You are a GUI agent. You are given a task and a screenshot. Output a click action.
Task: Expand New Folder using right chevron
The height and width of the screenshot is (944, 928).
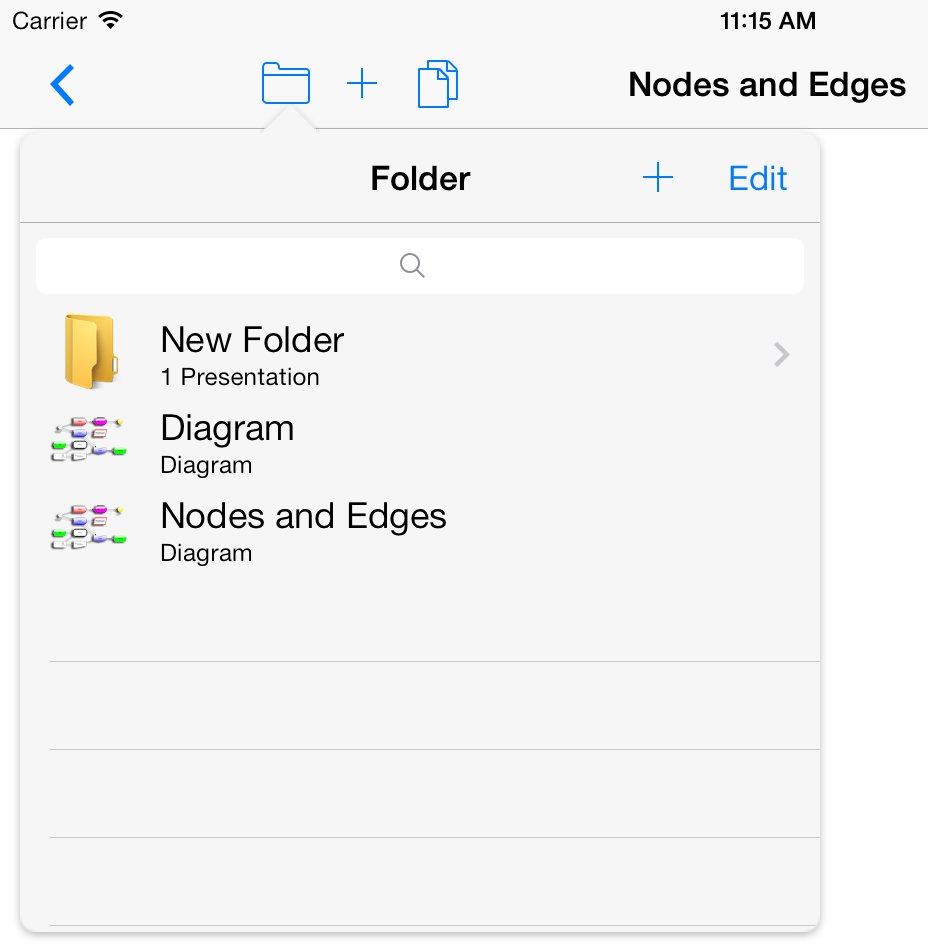pos(782,354)
